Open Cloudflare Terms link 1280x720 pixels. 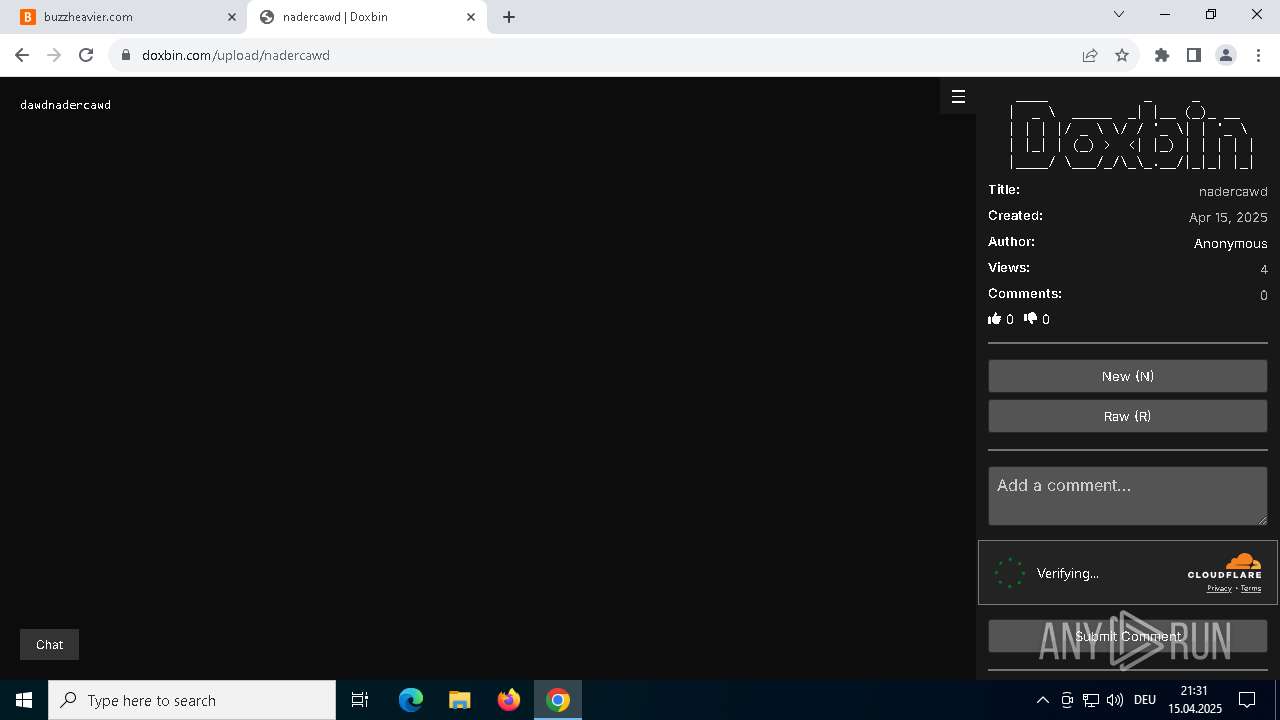(1251, 588)
